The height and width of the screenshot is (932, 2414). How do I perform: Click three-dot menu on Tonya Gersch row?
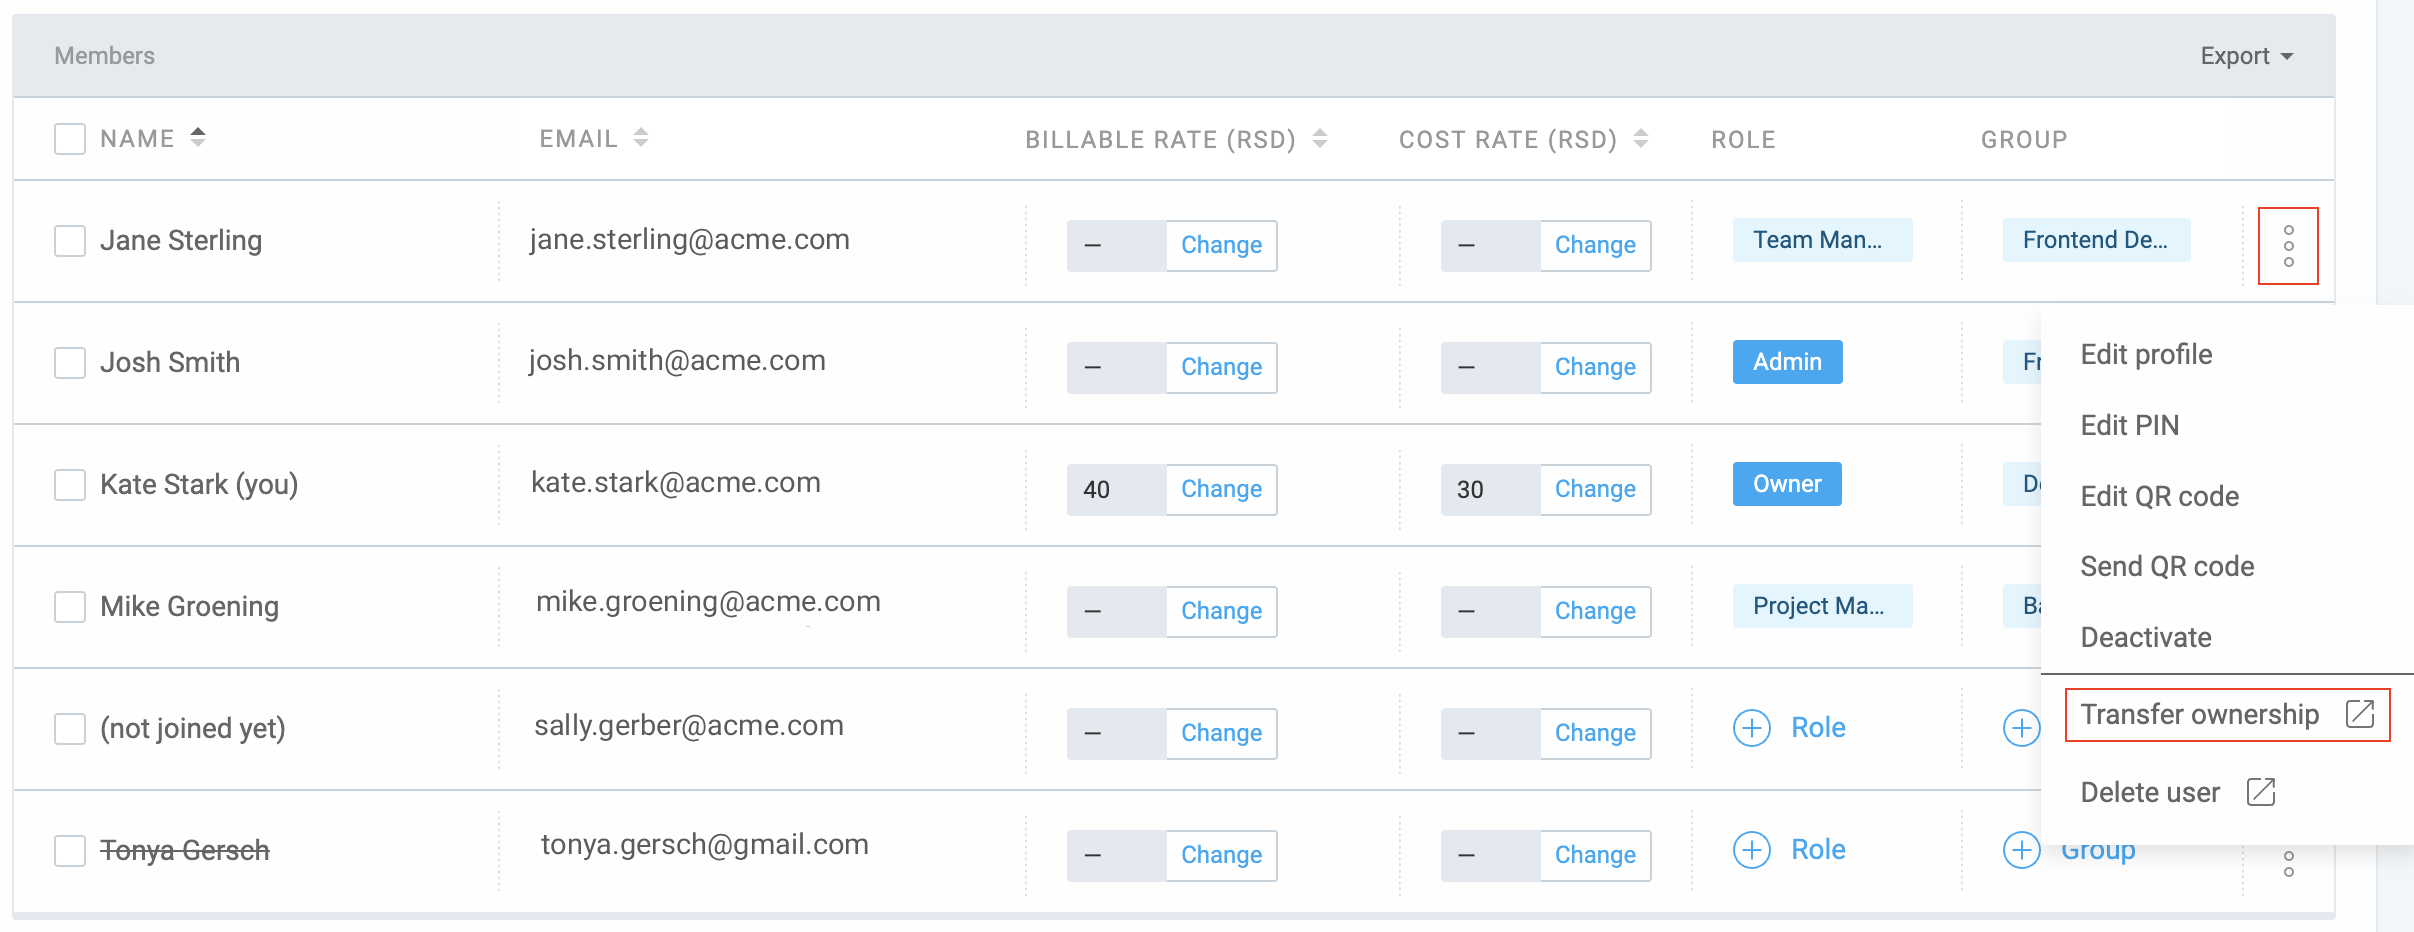click(x=2288, y=864)
